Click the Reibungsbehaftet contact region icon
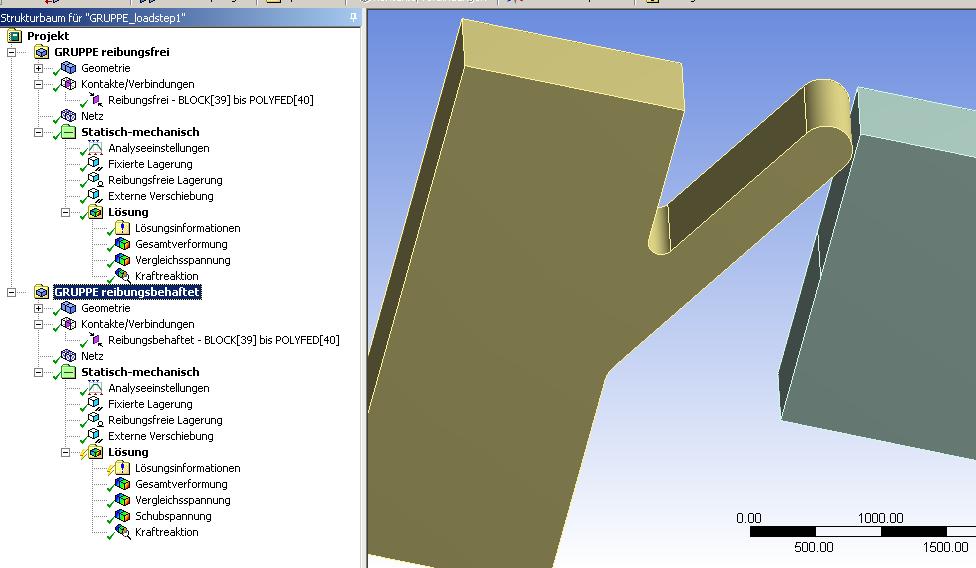976x568 pixels. coord(96,340)
